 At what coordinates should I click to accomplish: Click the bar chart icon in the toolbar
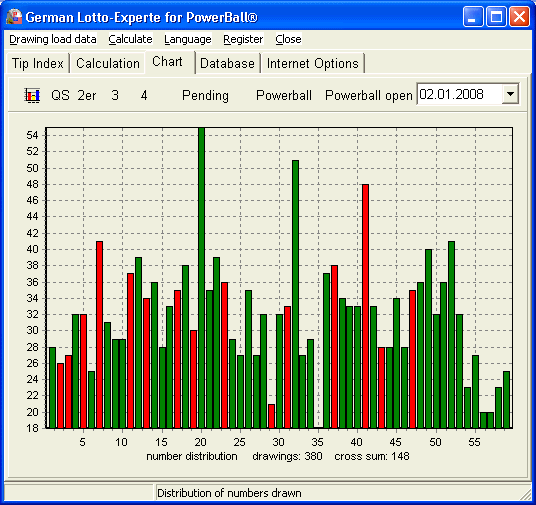point(32,95)
